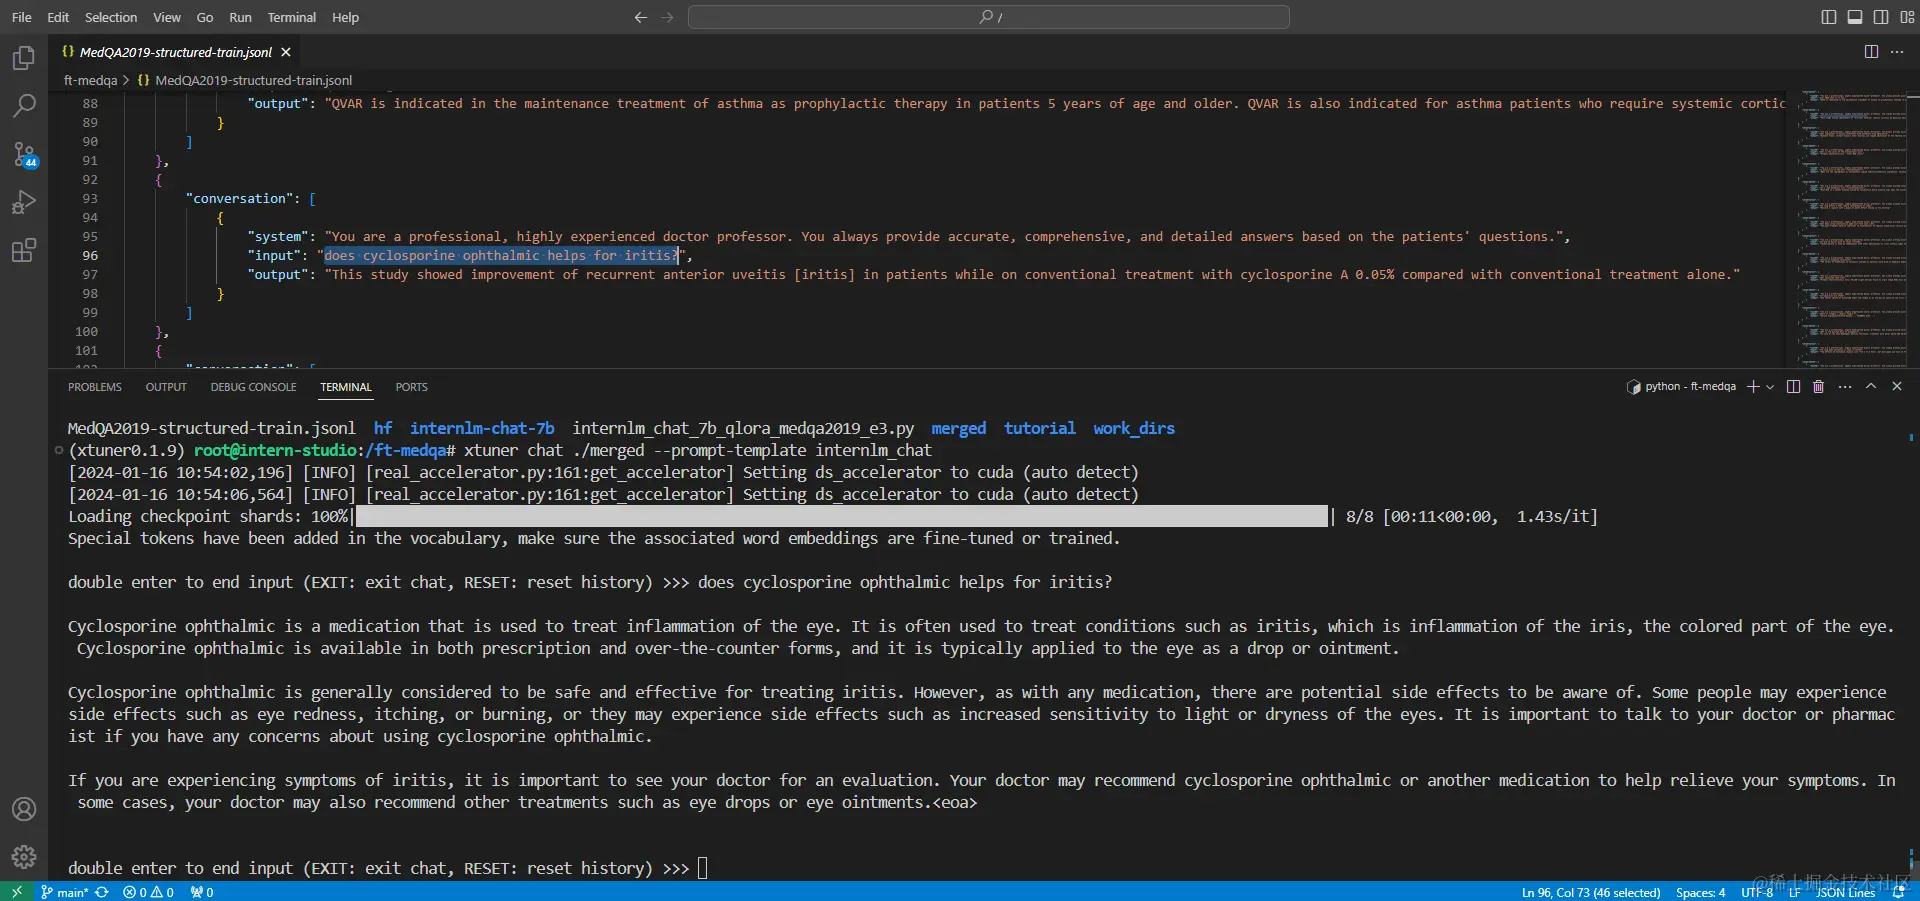1920x901 pixels.
Task: Change indentation via Spaces: 4
Action: tap(1701, 892)
